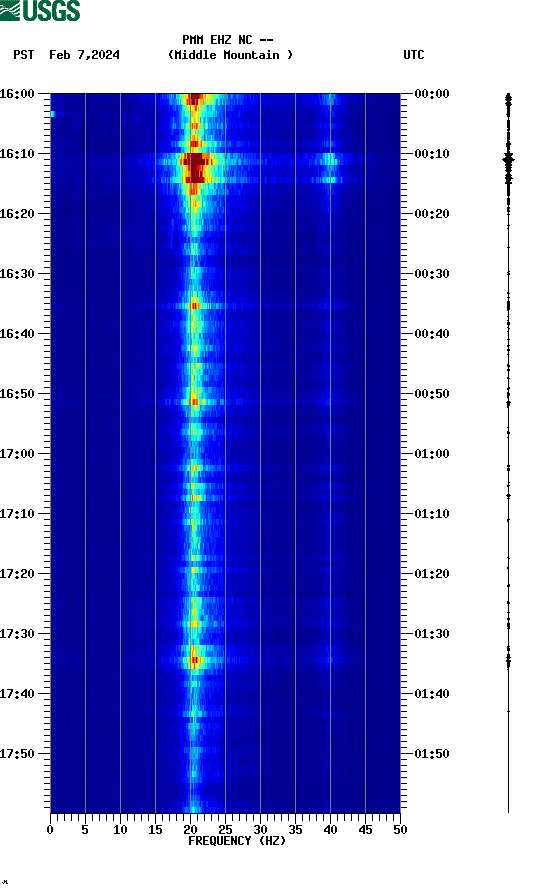Viewport: 552px width, 893px height.
Task: Click the seismogram burst near 01:35 UTC
Action: click(508, 659)
